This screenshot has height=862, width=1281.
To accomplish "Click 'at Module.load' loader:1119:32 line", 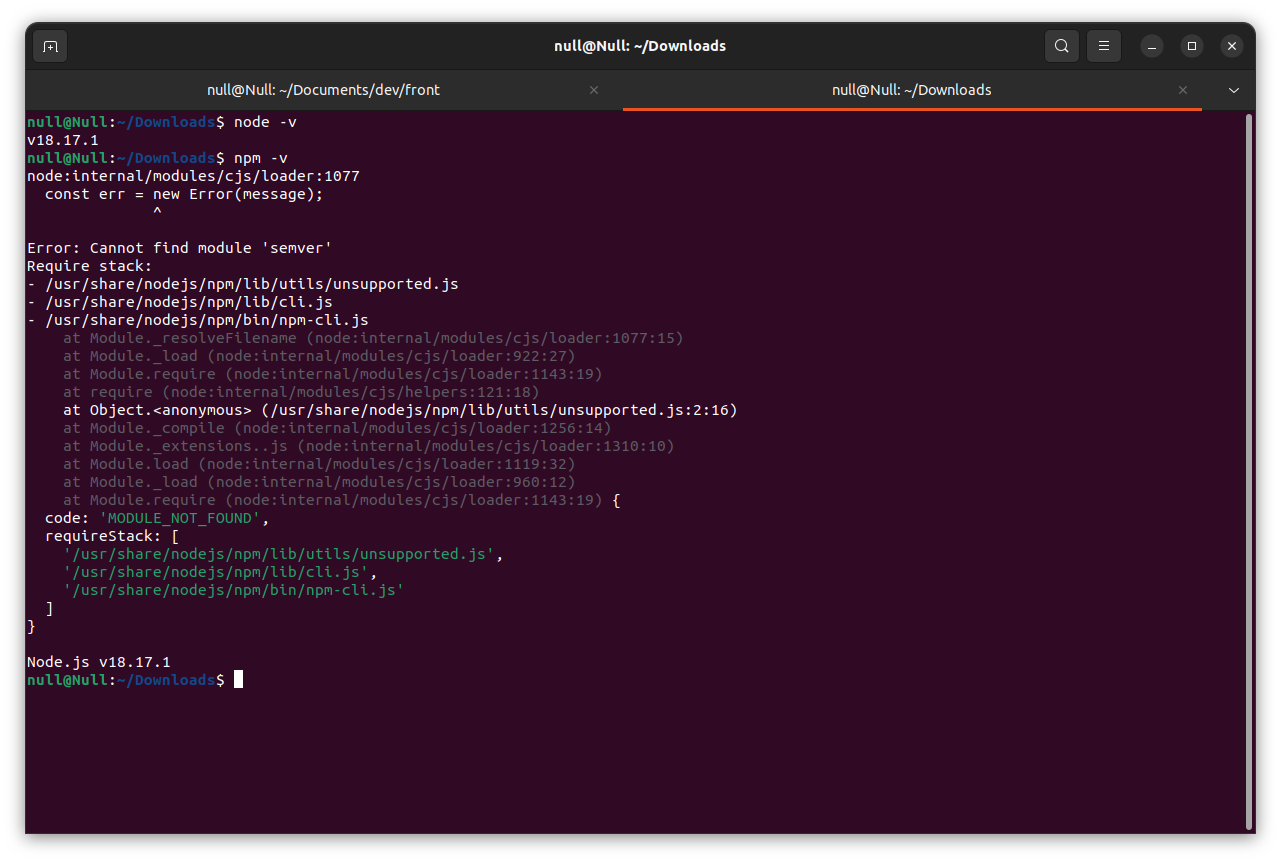I will click(x=319, y=464).
